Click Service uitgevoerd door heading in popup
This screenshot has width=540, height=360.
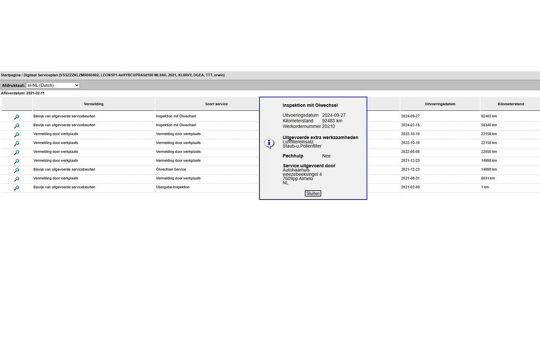[x=309, y=165]
